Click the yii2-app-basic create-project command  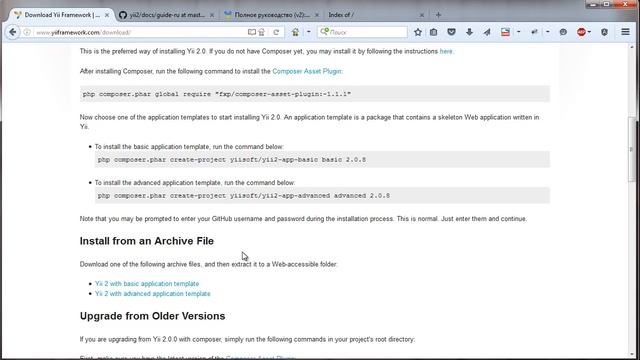coord(322,160)
